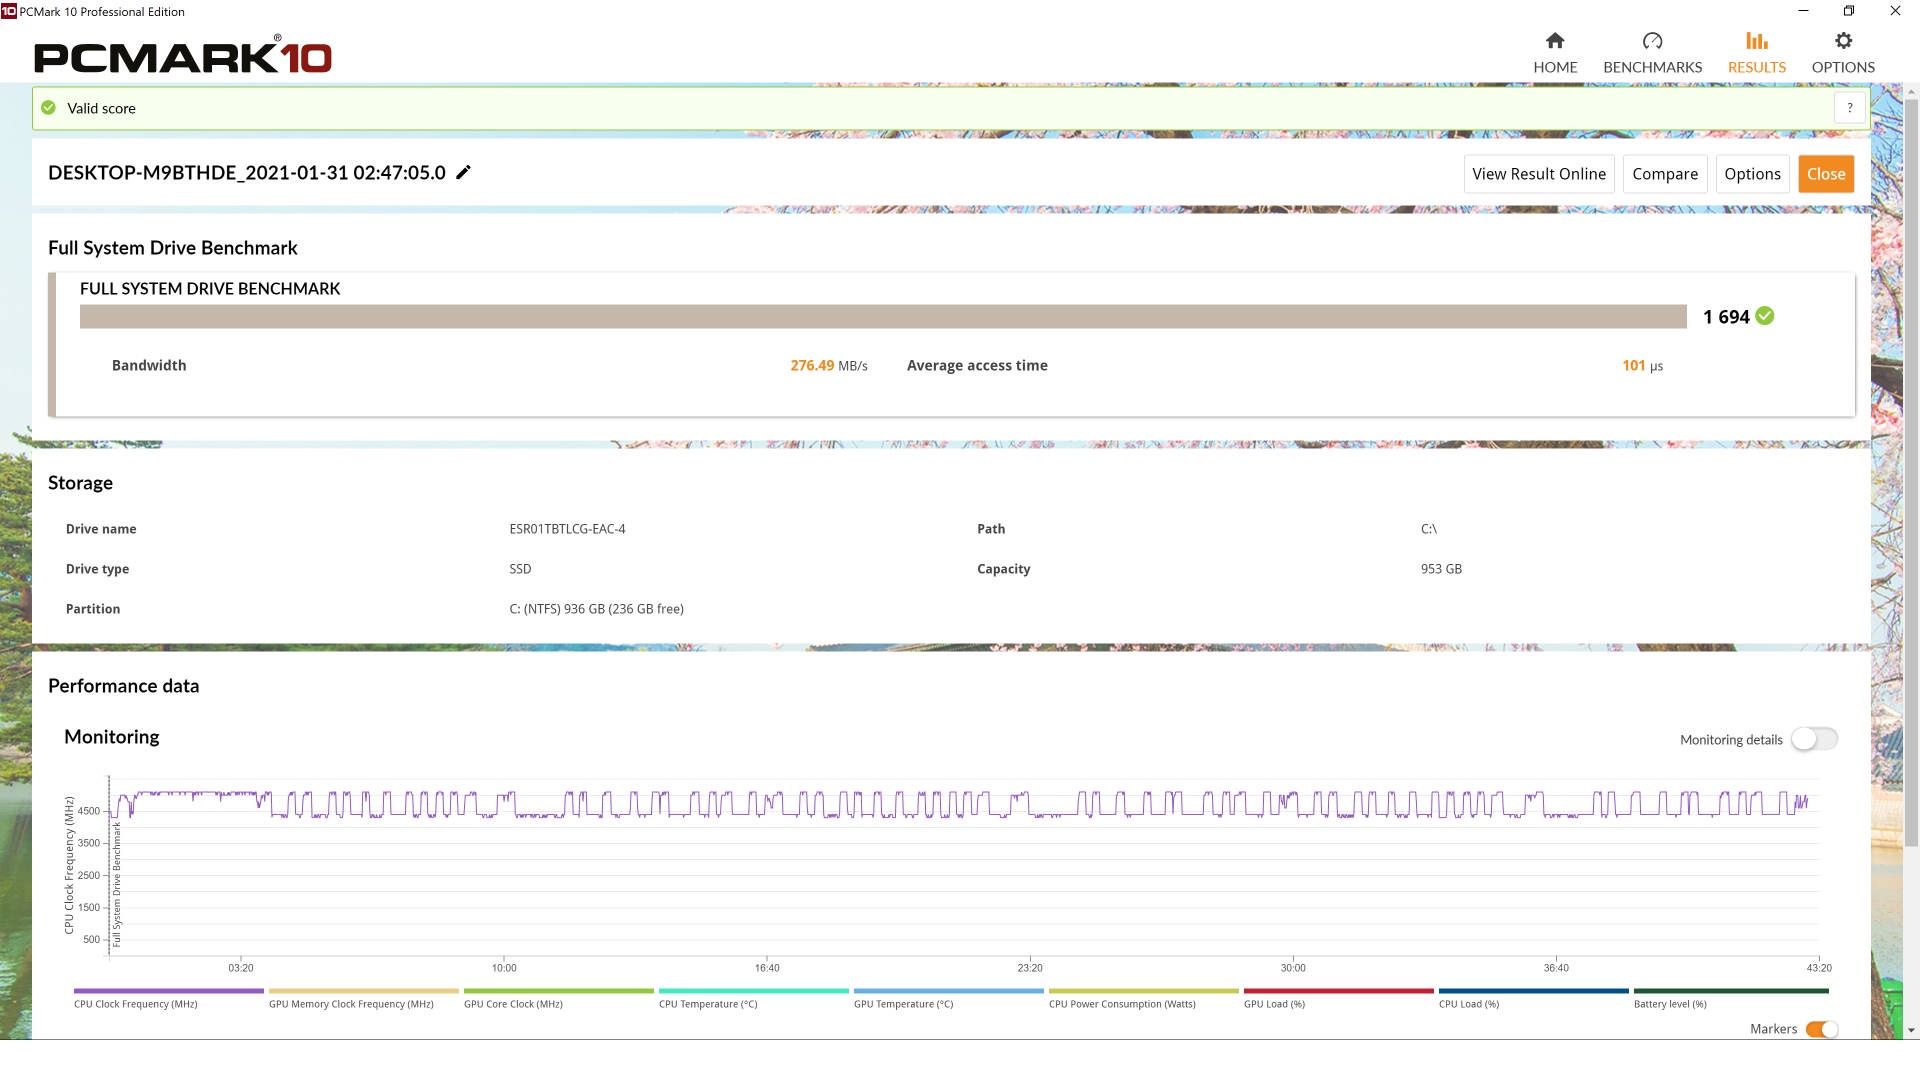The height and width of the screenshot is (1080, 1920).
Task: Minimize the PCMark 10 window
Action: (1803, 11)
